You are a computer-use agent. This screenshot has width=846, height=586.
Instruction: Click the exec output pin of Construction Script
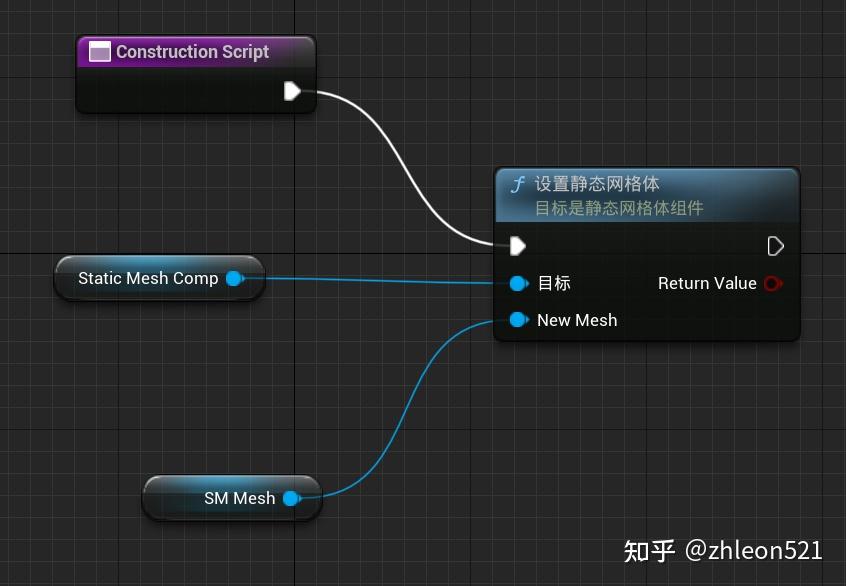pos(291,91)
